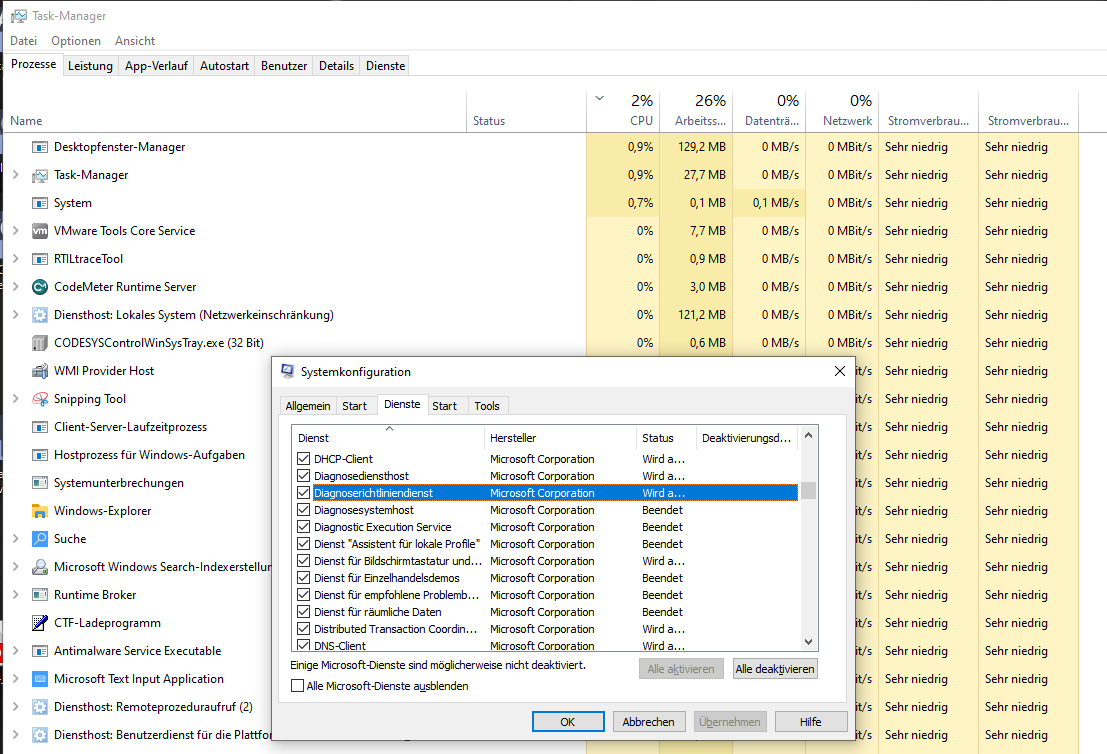Click the Snipping Tool scissors icon

tap(40, 399)
